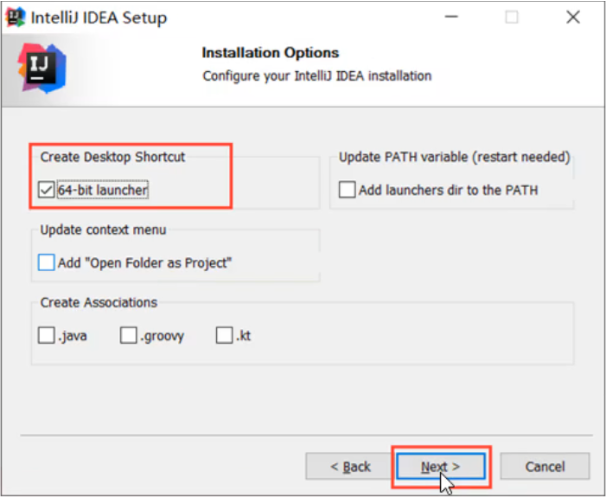
Task: Minimize the IntelliJ IDEA Setup window
Action: coord(451,17)
